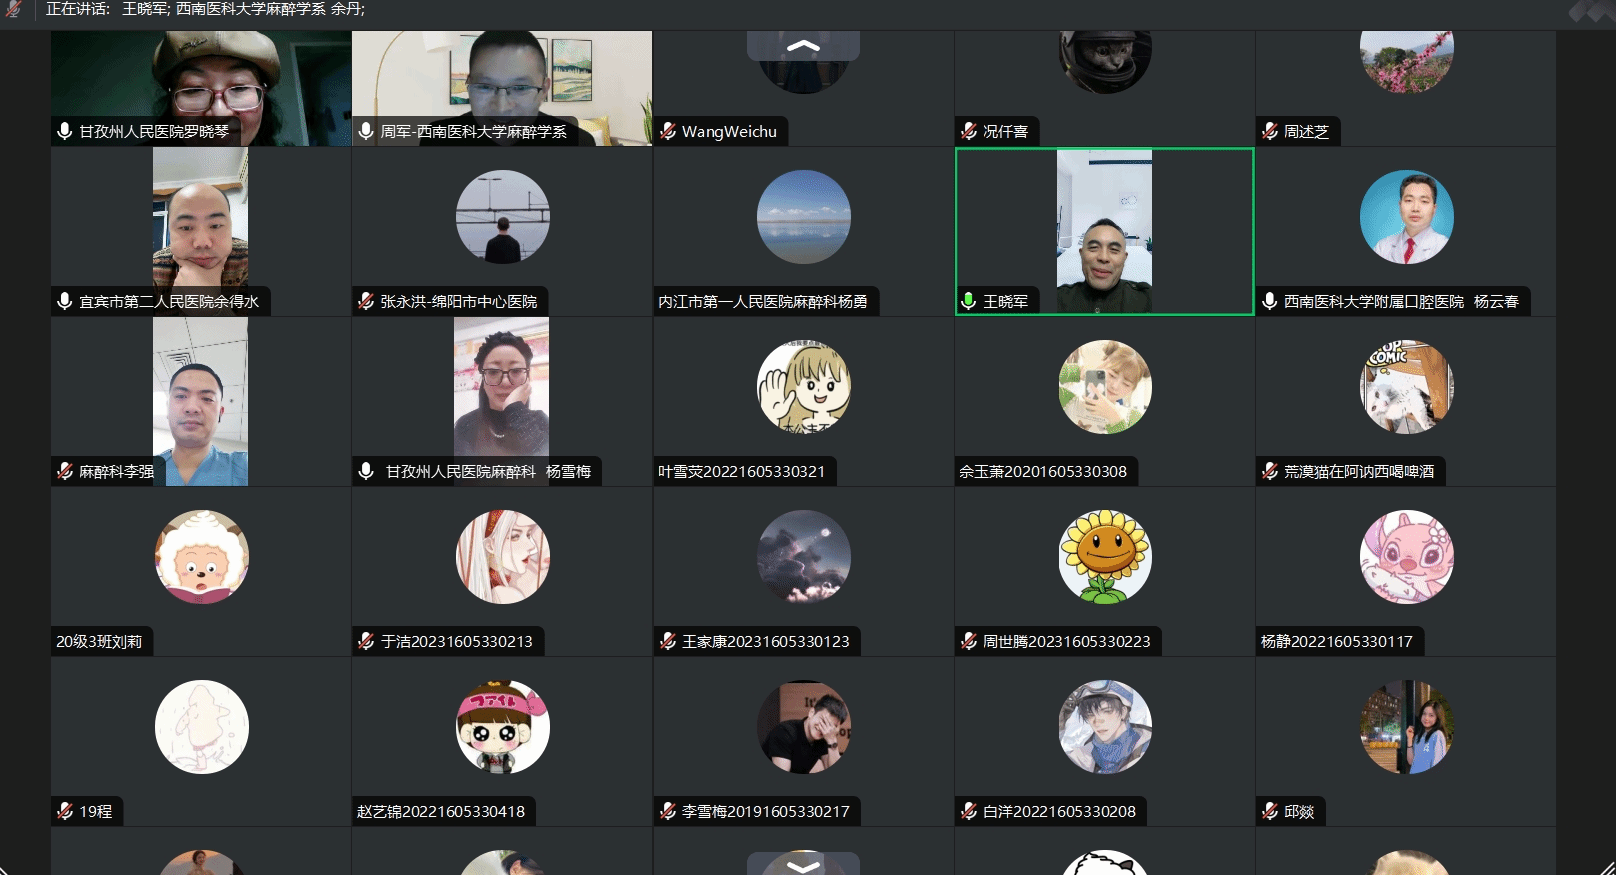Click 周世腾's sunflower avatar

(x=1105, y=557)
